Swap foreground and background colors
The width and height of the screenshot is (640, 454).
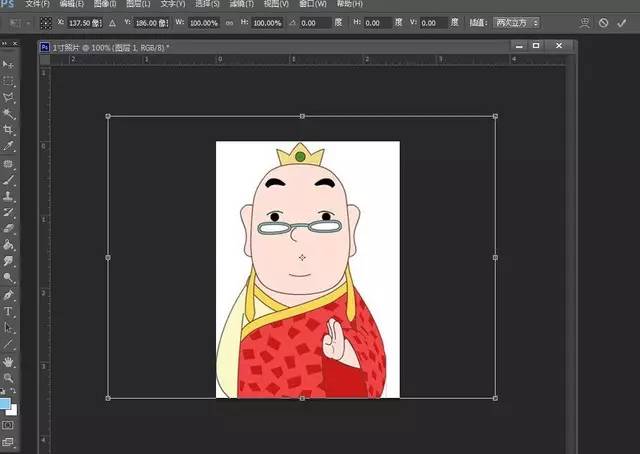click(x=13, y=391)
